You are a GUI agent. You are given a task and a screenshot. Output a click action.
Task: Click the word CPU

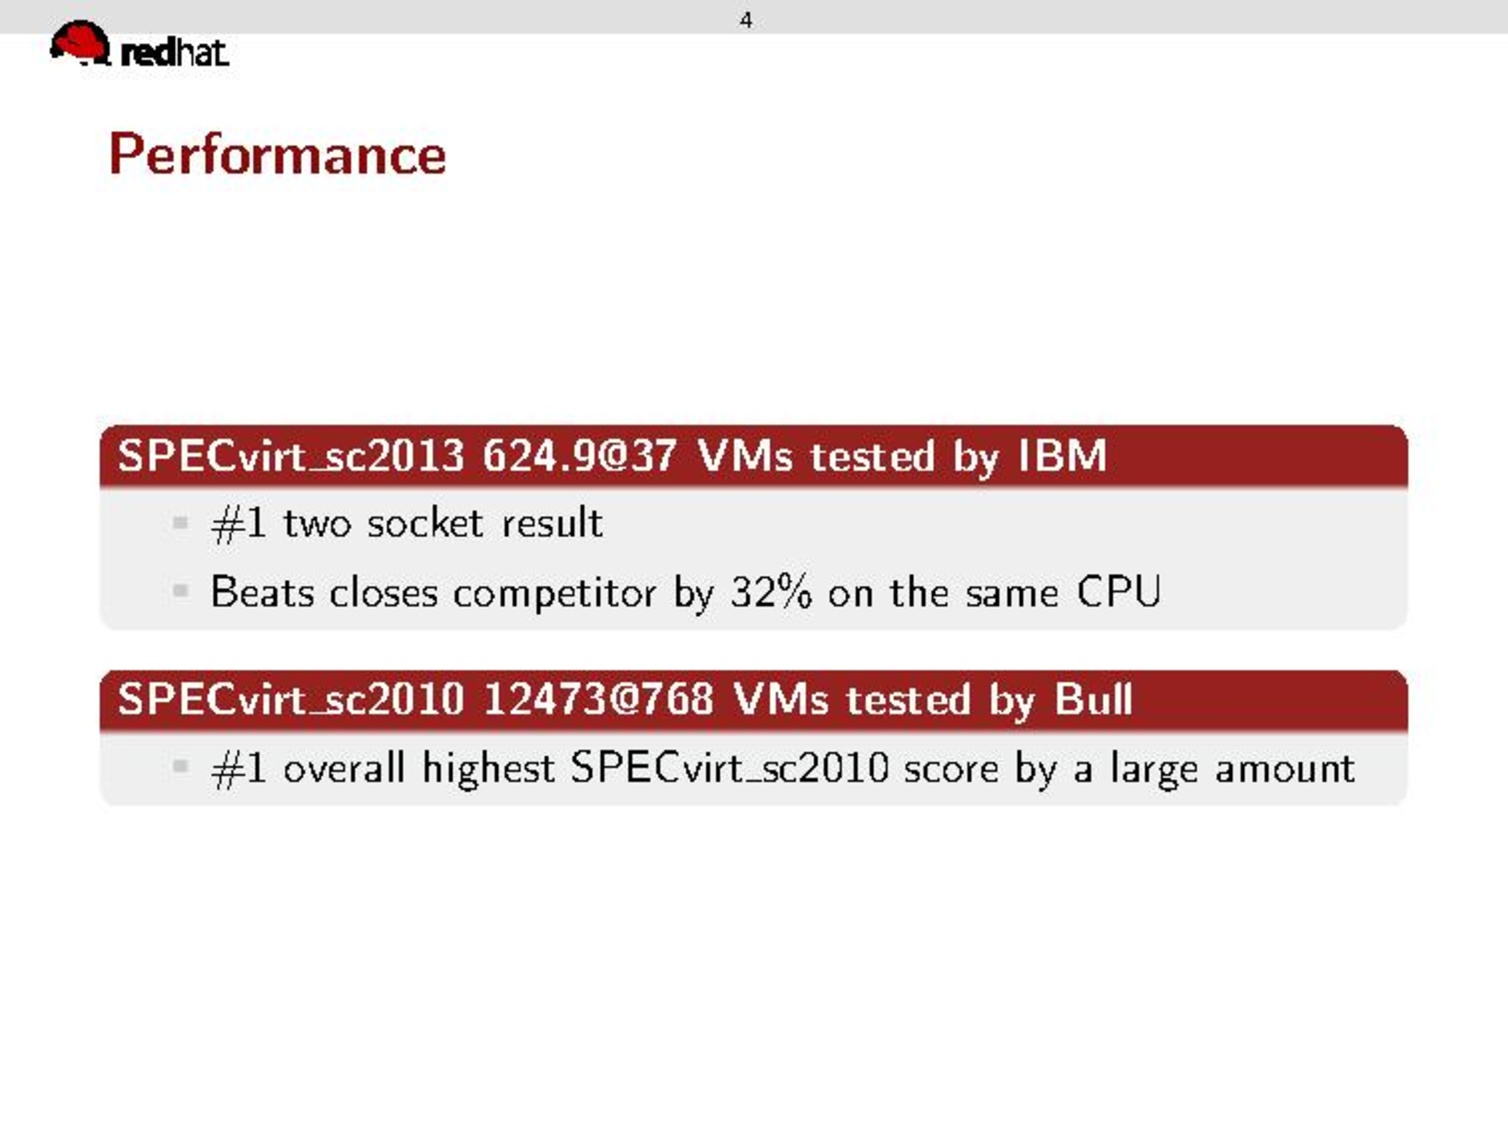pos(1118,592)
